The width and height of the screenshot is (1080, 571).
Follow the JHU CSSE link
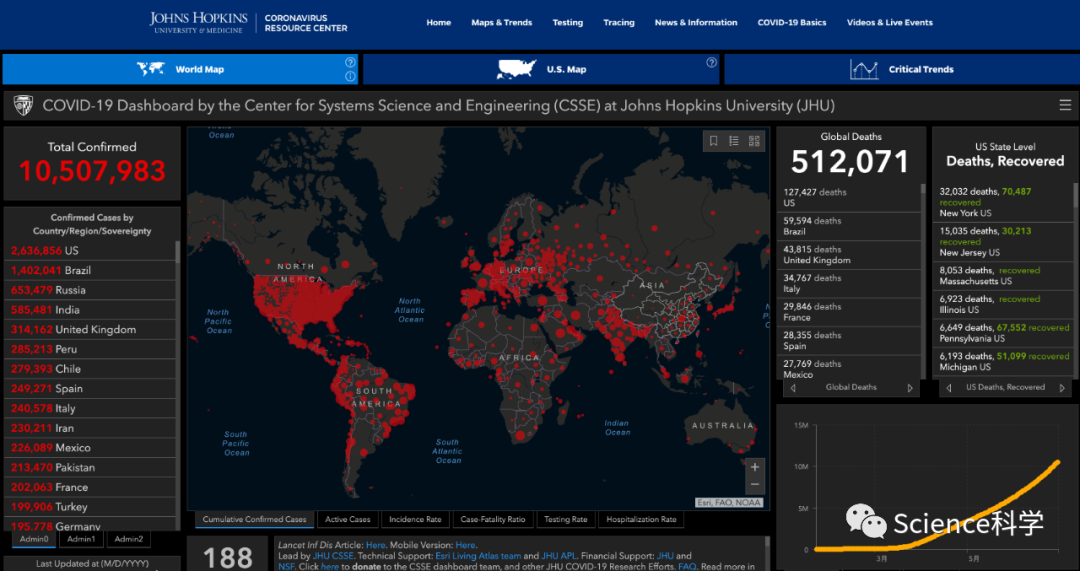[x=333, y=556]
